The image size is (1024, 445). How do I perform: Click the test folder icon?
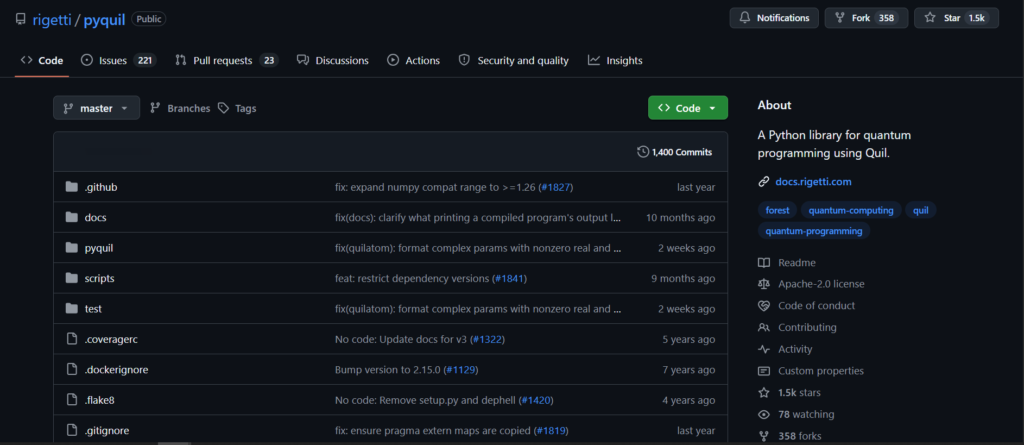pyautogui.click(x=72, y=309)
